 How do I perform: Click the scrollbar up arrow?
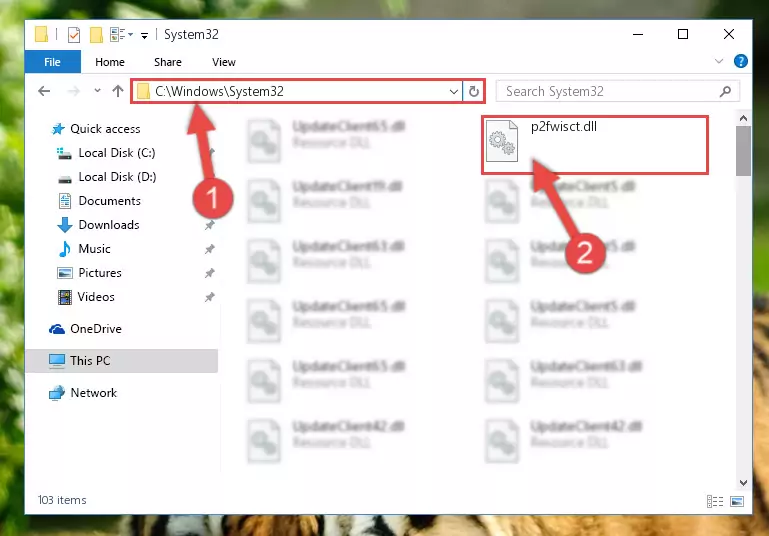[x=743, y=118]
